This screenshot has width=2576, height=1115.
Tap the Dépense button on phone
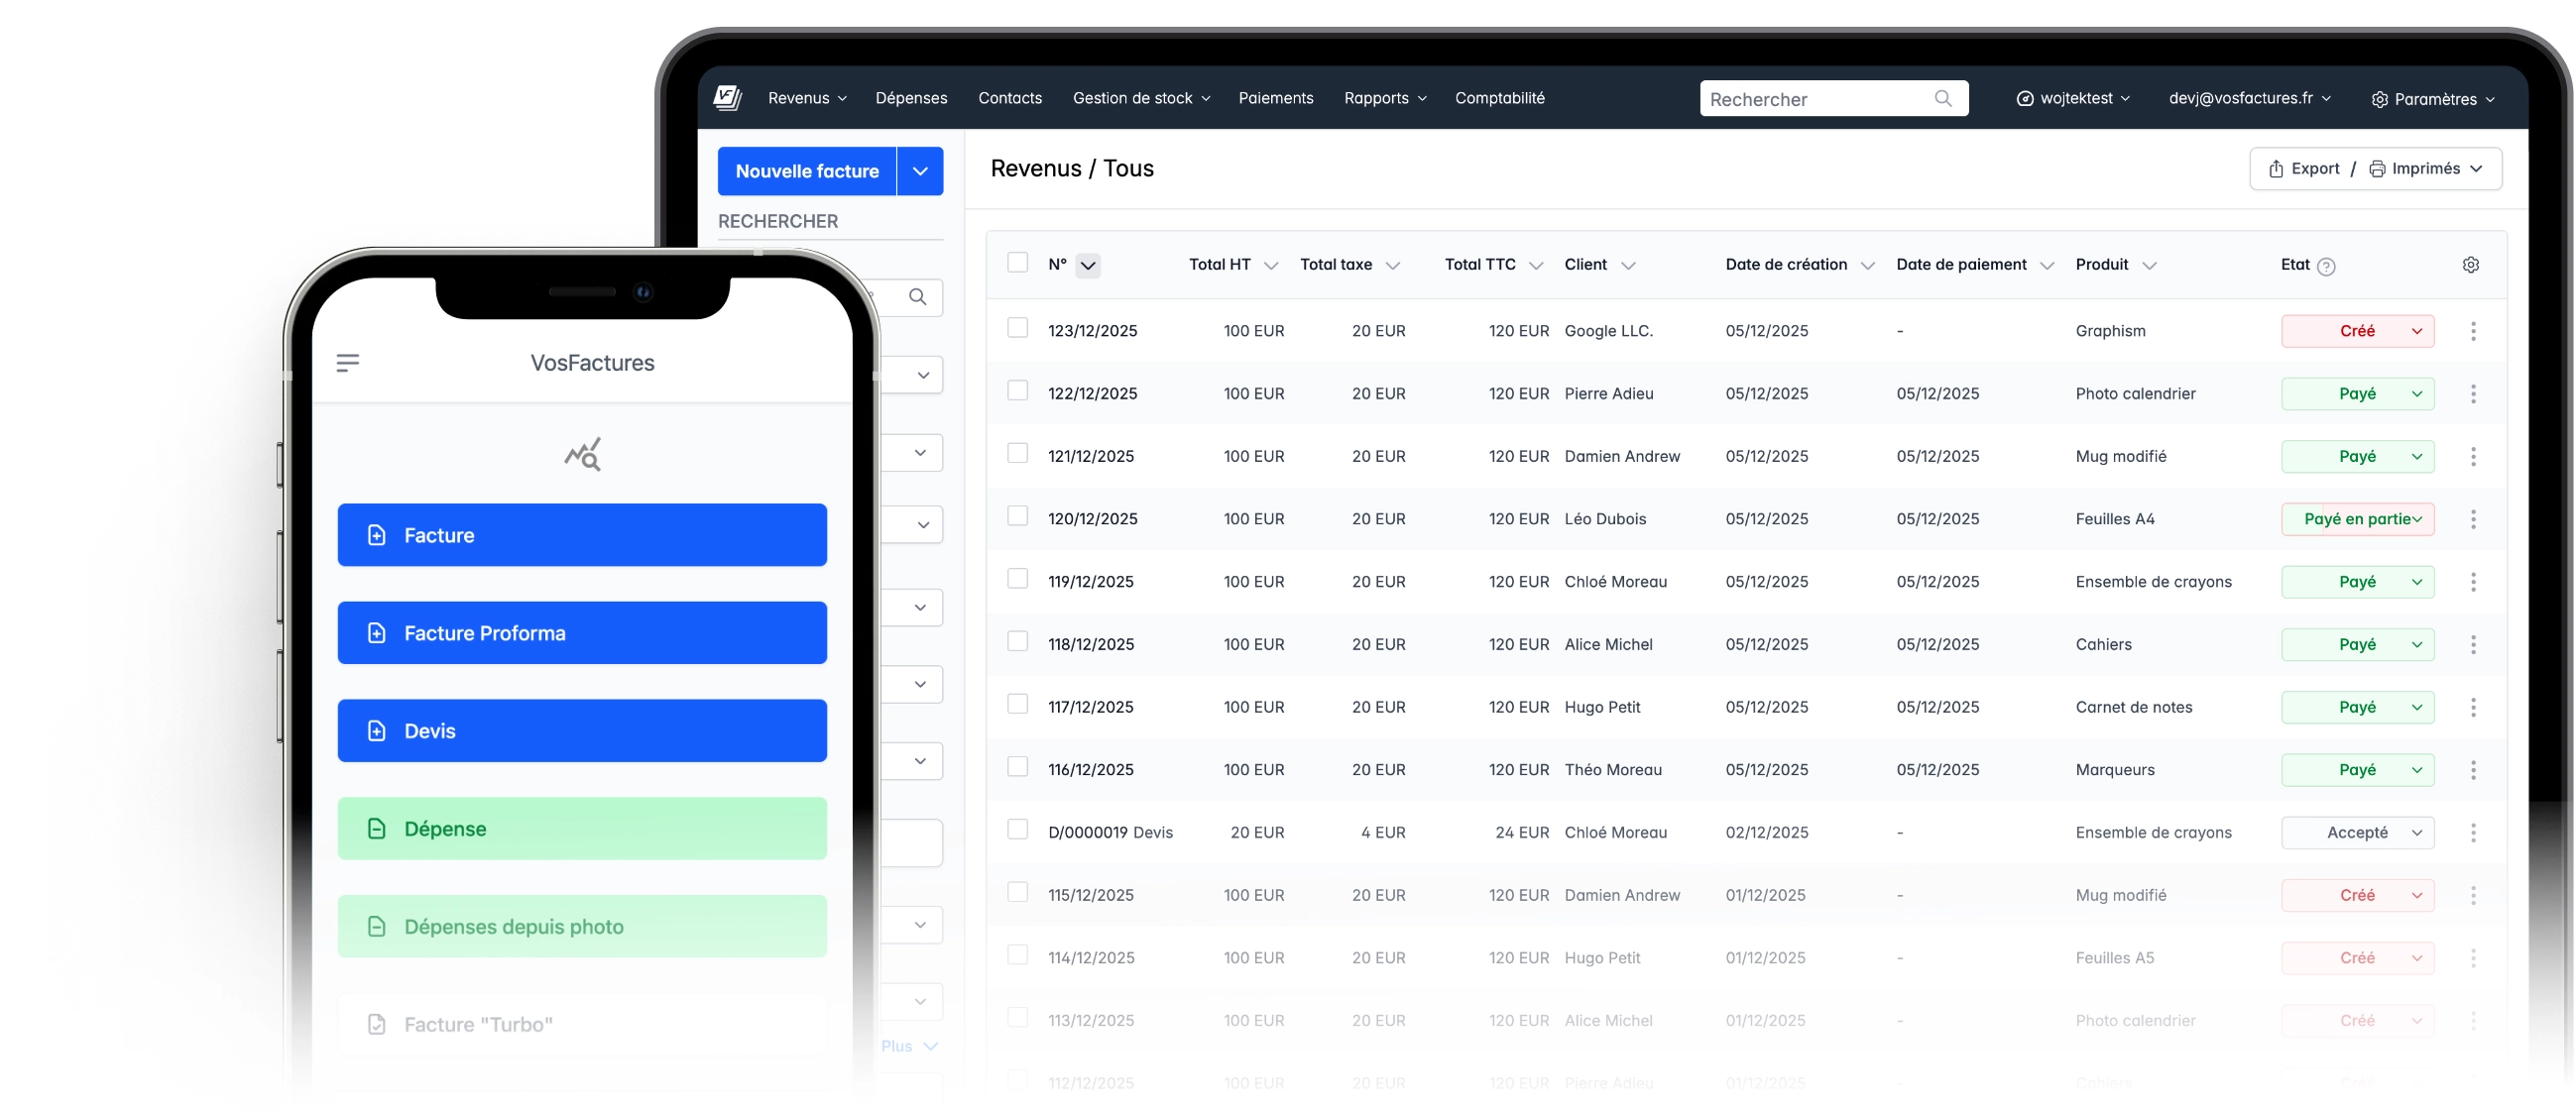coord(582,829)
